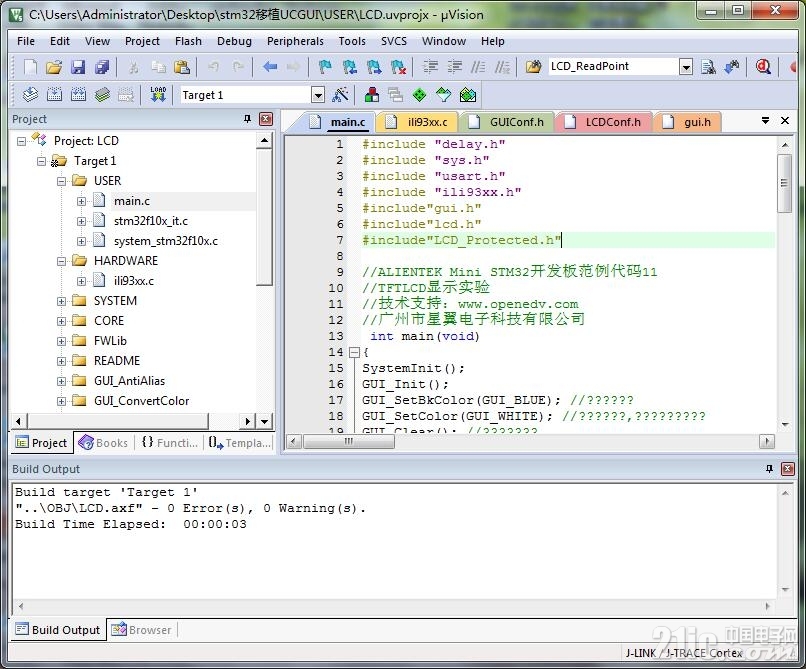The height and width of the screenshot is (669, 806).
Task: Select system_stm32f10x.c in project tree
Action: 166,241
